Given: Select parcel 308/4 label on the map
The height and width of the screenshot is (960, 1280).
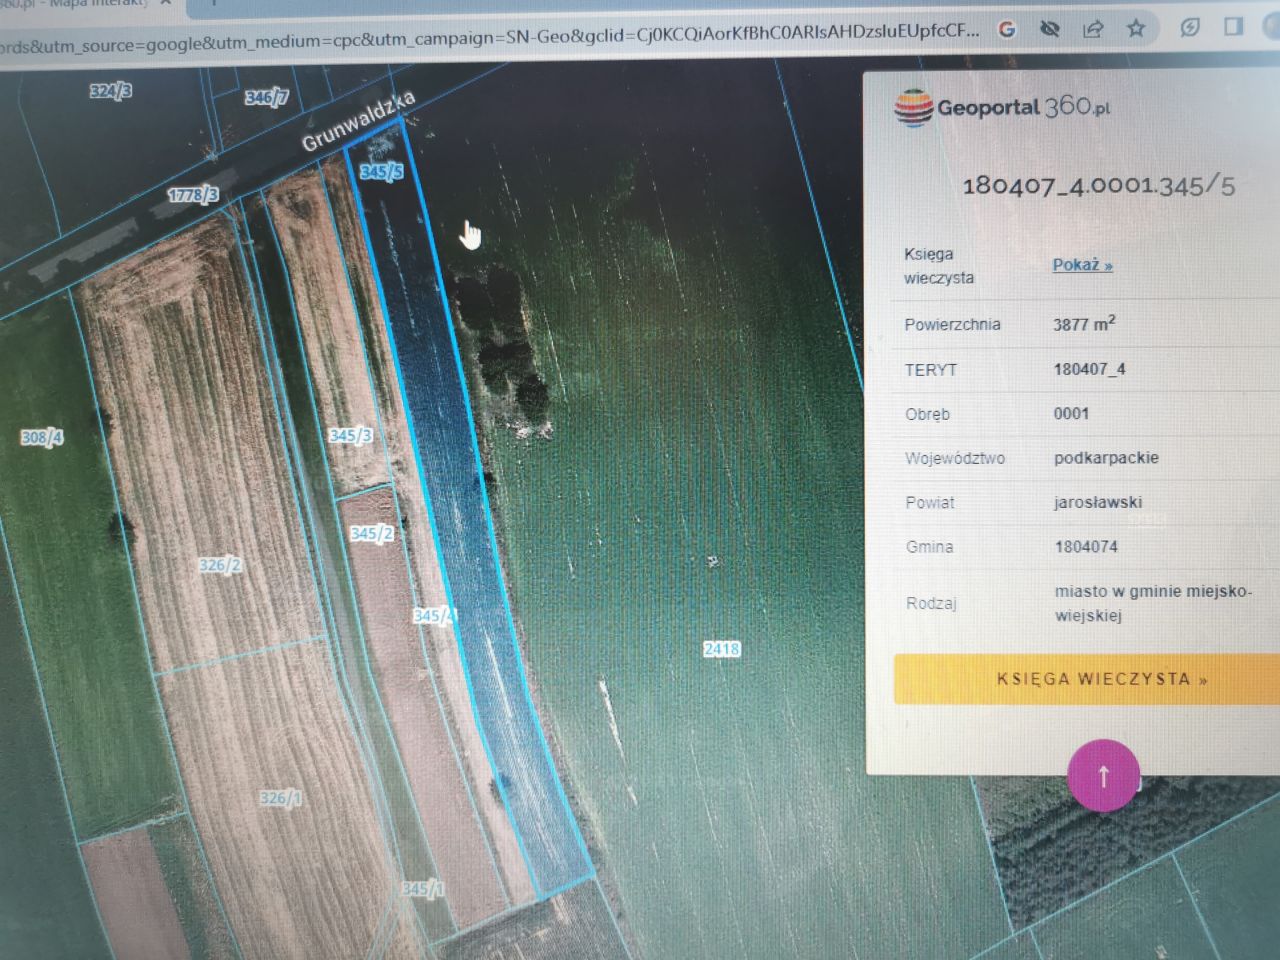Looking at the screenshot, I should [x=42, y=438].
